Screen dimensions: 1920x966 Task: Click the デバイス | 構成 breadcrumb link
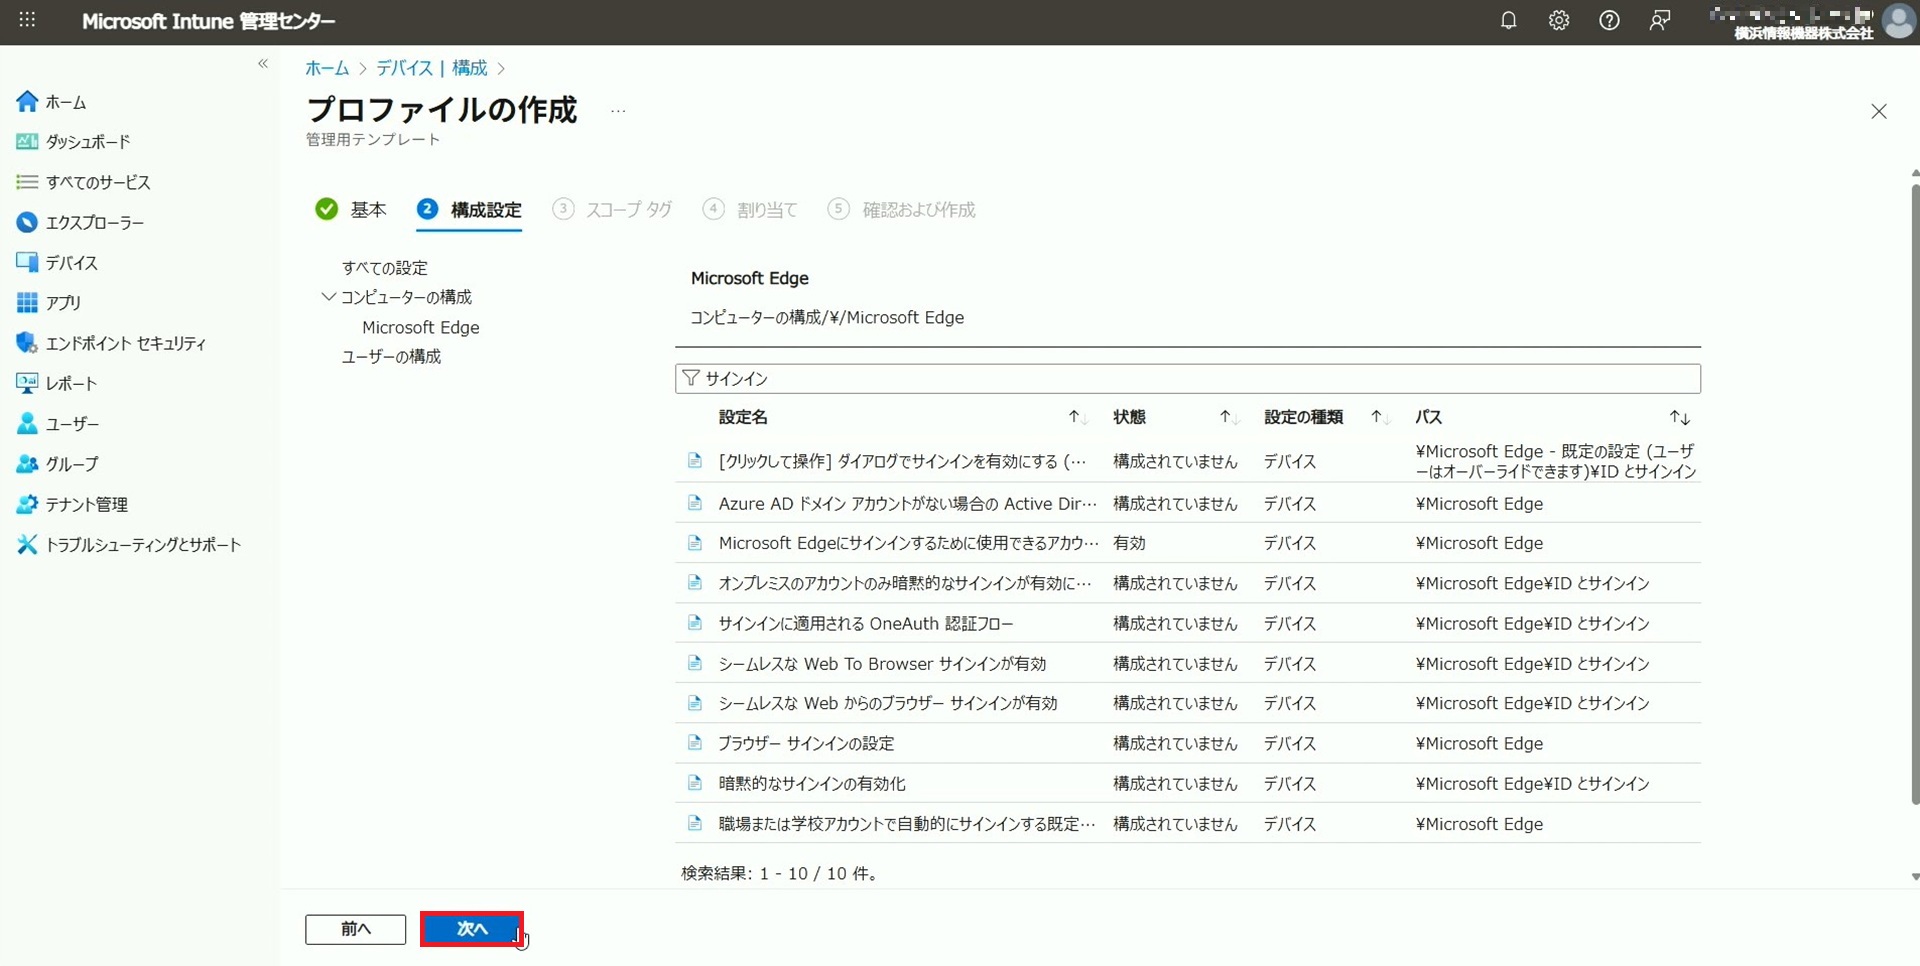pyautogui.click(x=431, y=68)
